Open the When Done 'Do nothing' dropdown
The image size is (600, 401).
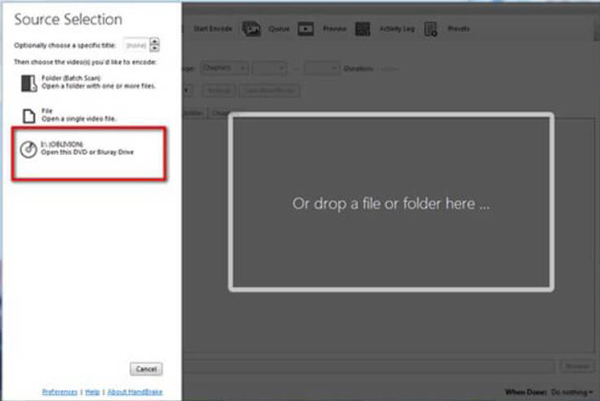(x=572, y=392)
